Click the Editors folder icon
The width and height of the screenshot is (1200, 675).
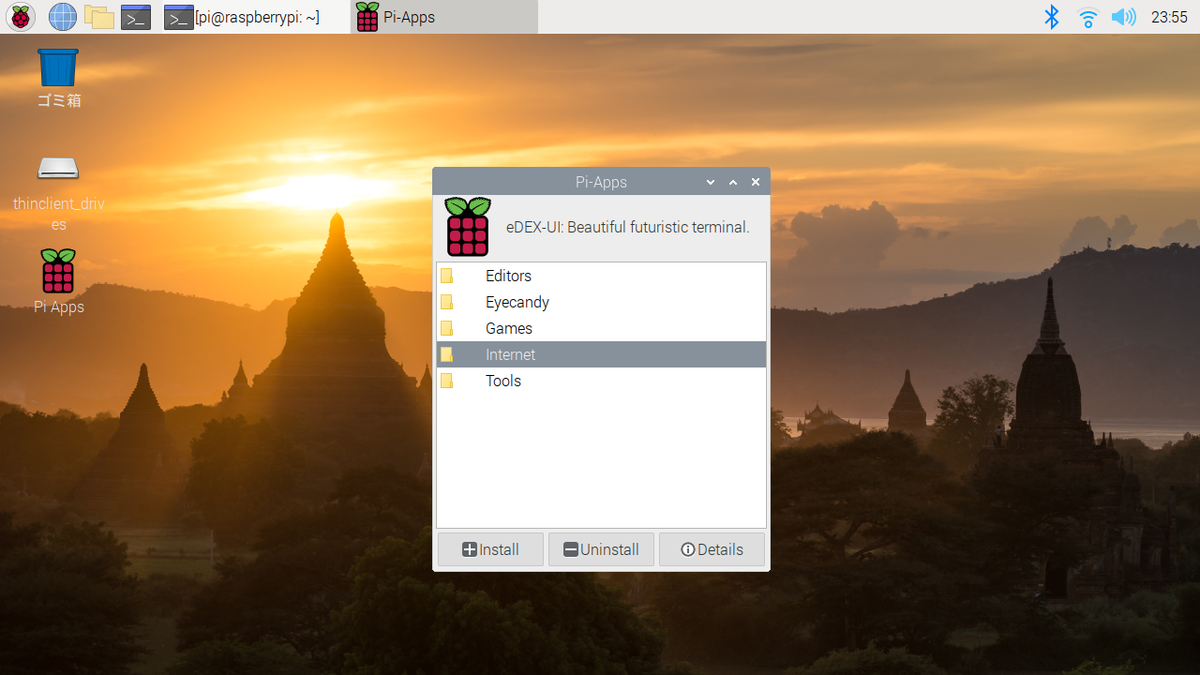pyautogui.click(x=447, y=276)
